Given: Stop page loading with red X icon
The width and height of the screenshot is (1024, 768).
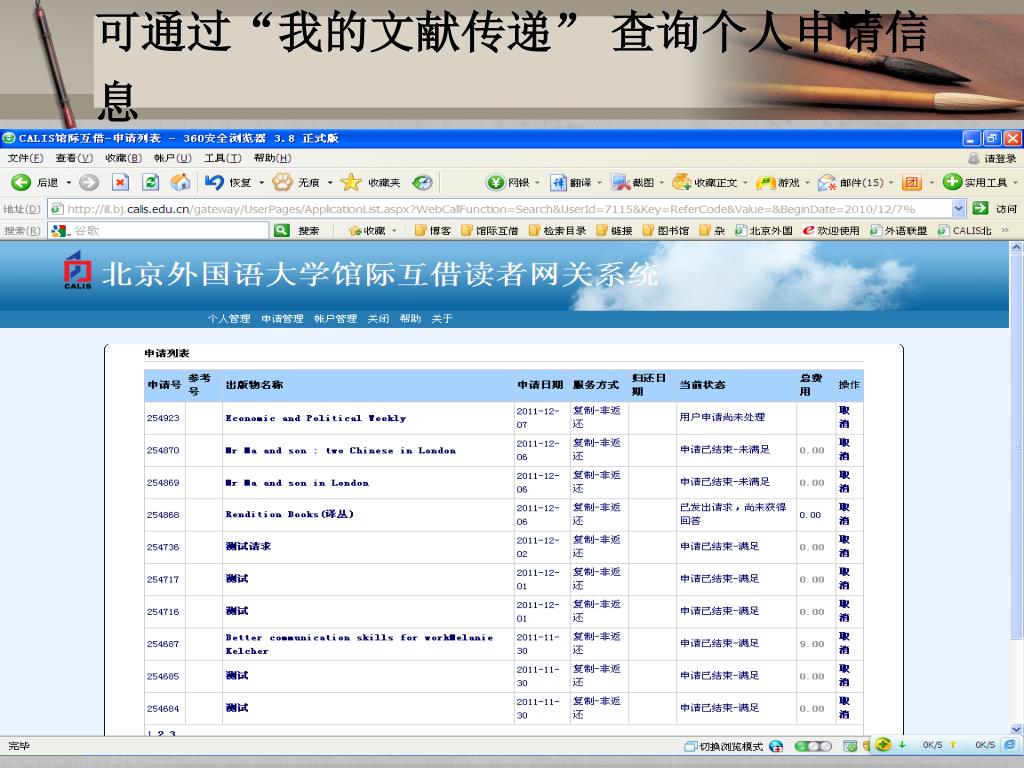Looking at the screenshot, I should [x=120, y=182].
